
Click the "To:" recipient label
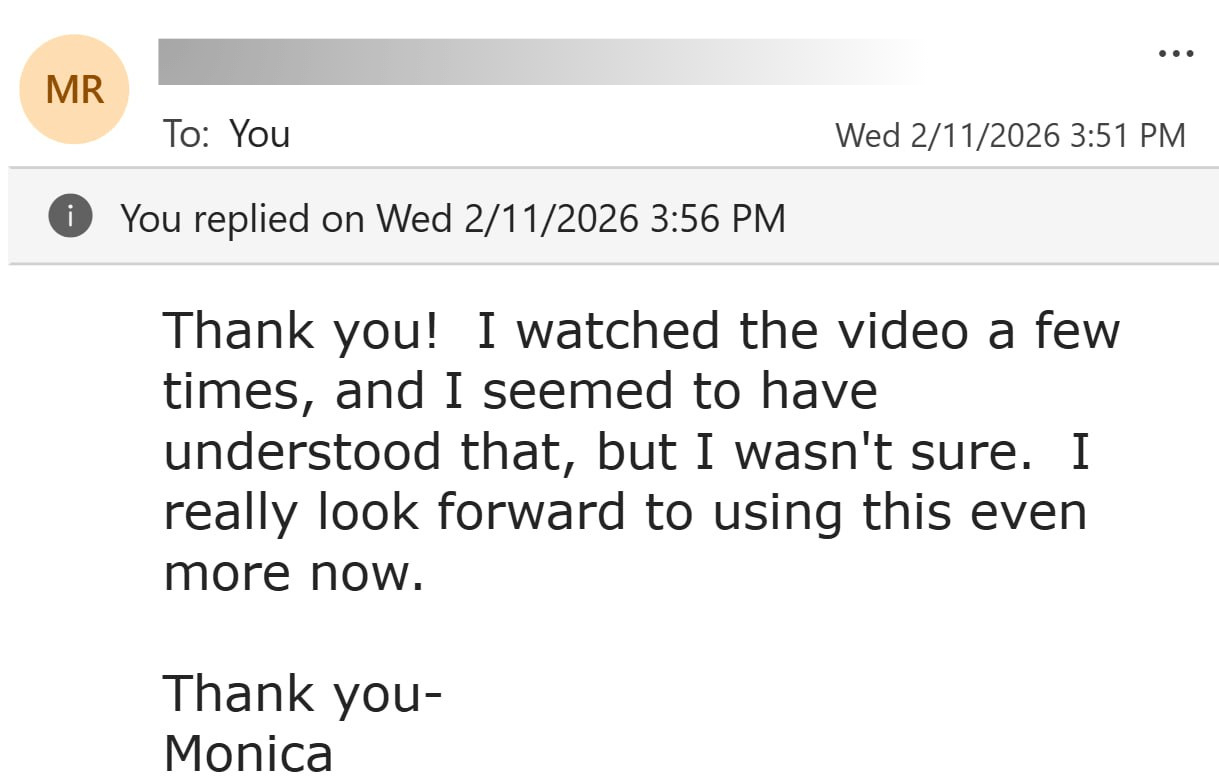coord(187,134)
